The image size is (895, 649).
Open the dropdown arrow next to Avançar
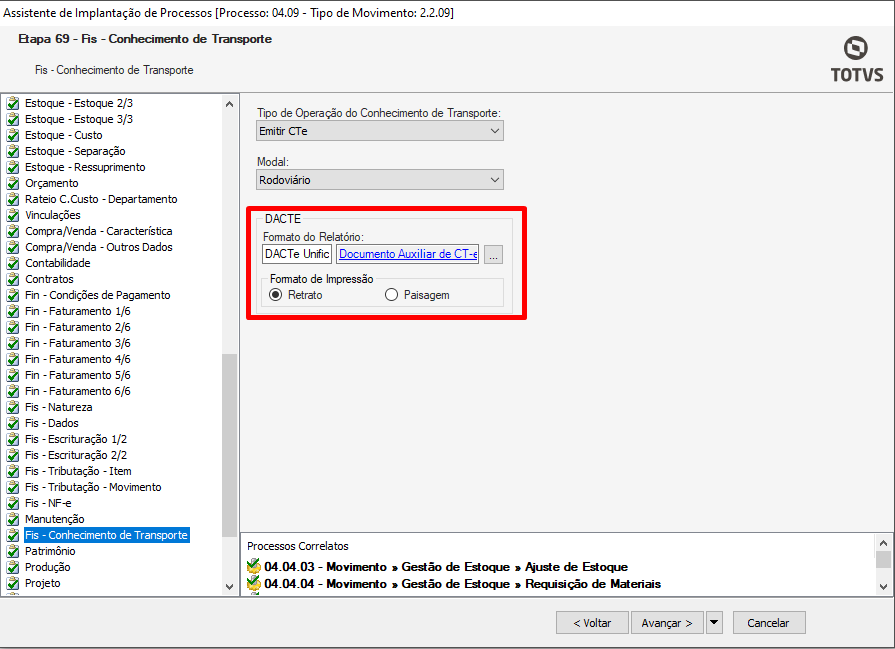tap(714, 623)
